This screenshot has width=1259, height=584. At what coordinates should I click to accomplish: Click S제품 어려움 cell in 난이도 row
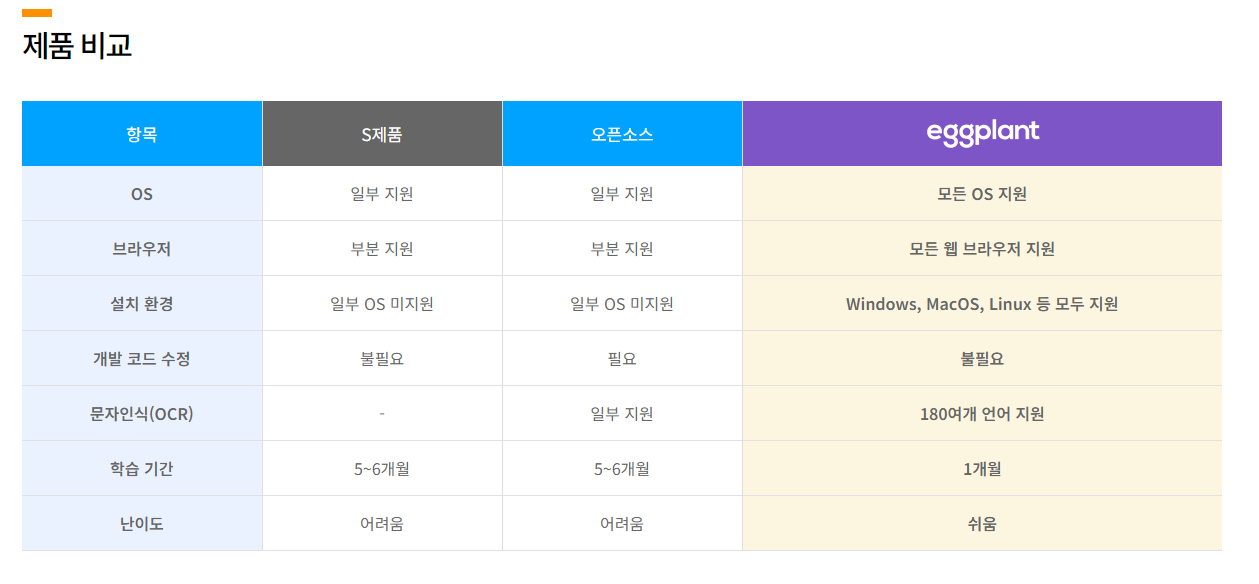382,524
